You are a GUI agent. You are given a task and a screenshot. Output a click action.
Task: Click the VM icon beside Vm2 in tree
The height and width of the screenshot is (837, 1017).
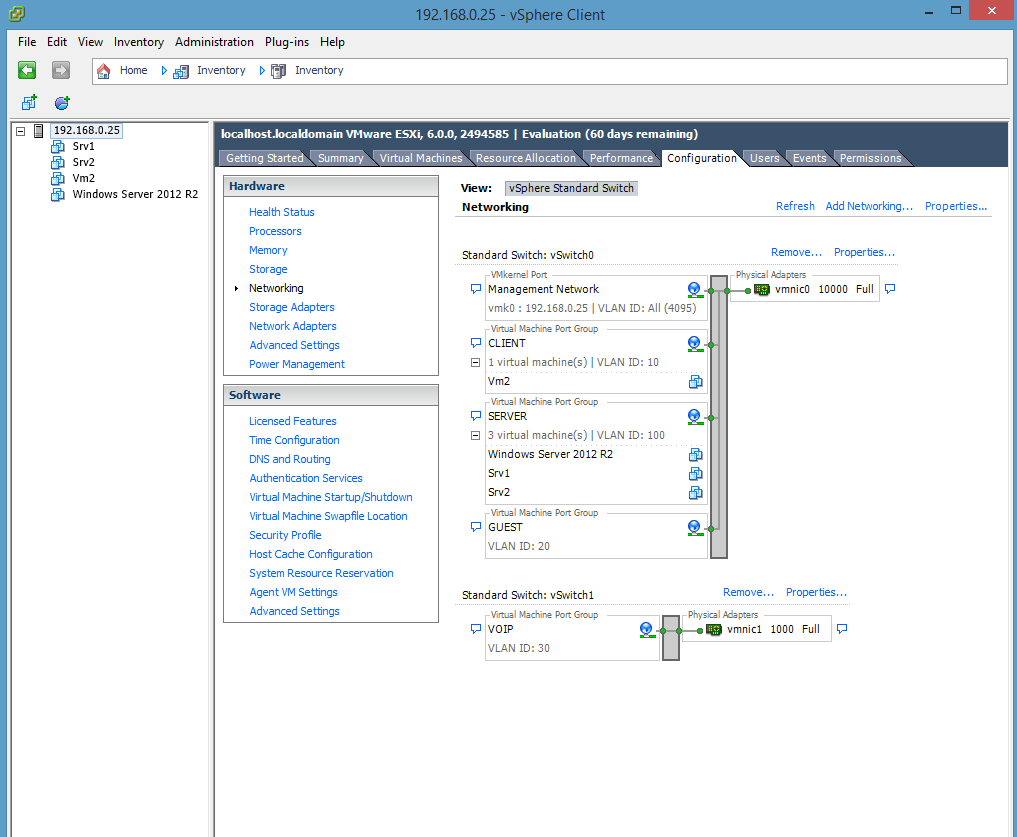tap(58, 178)
